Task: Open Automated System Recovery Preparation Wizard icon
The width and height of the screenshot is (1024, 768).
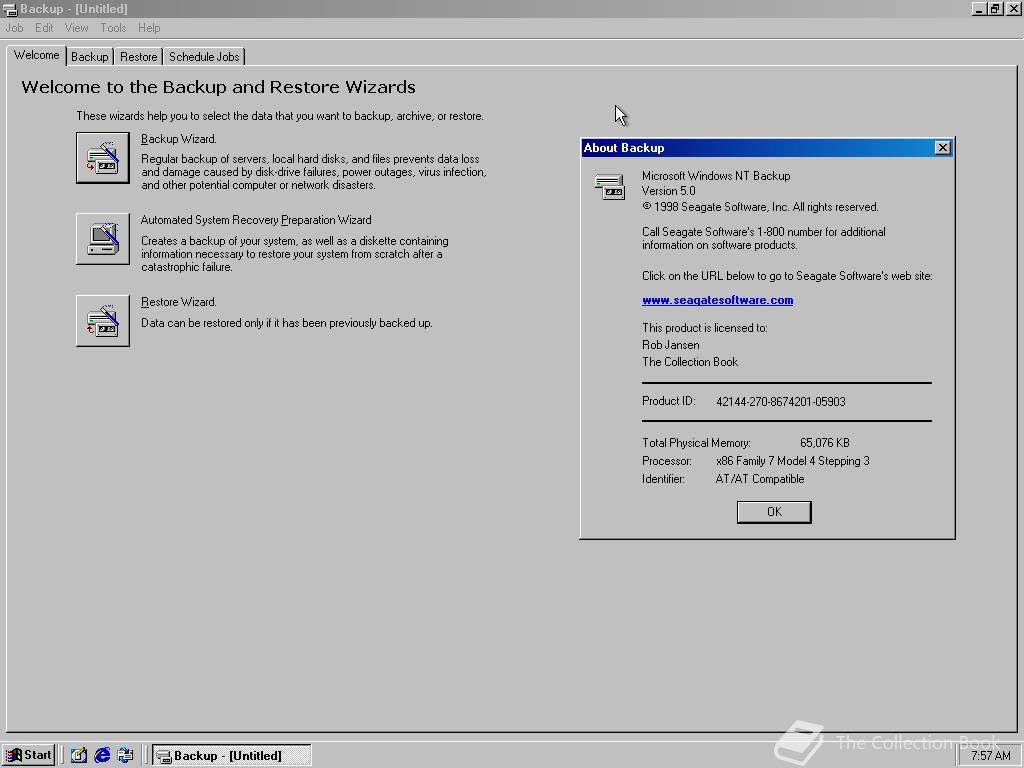Action: coord(103,239)
